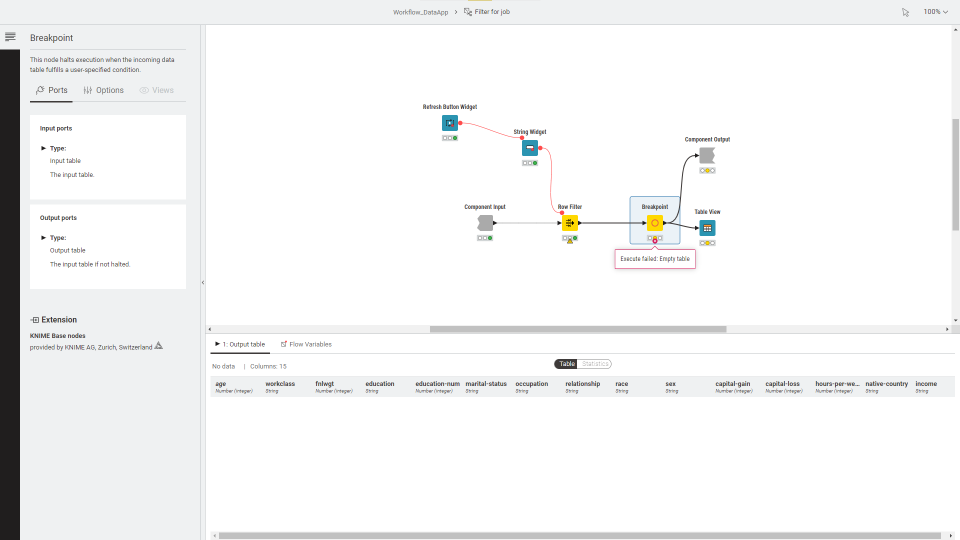
Task: Collapse the left panel with arrow handle
Action: click(x=203, y=283)
